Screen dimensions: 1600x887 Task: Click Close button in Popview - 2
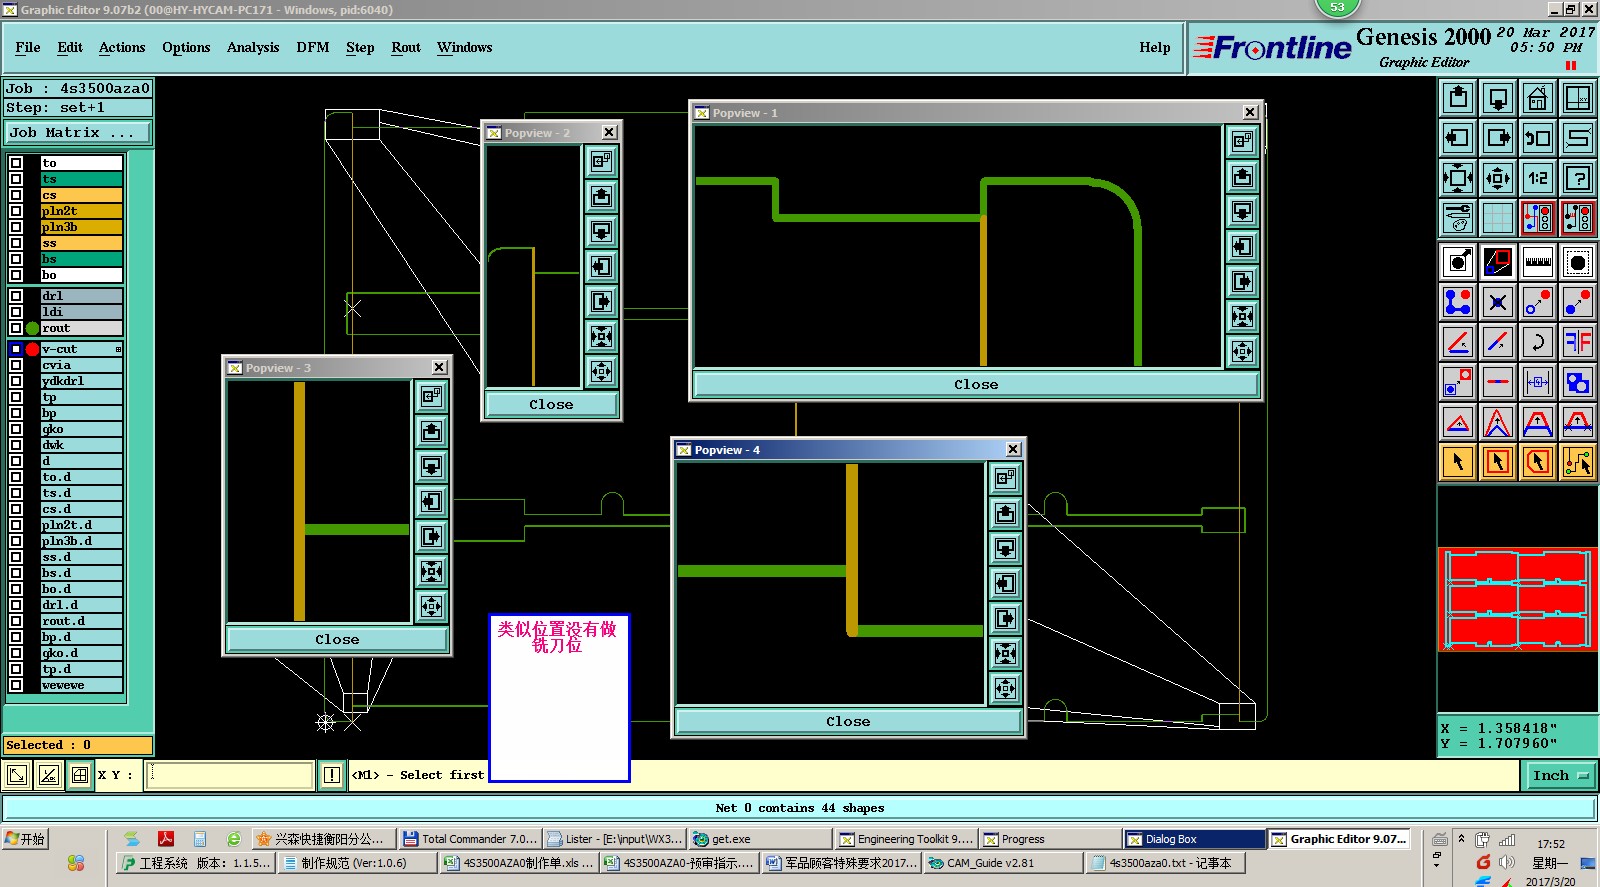(x=551, y=404)
